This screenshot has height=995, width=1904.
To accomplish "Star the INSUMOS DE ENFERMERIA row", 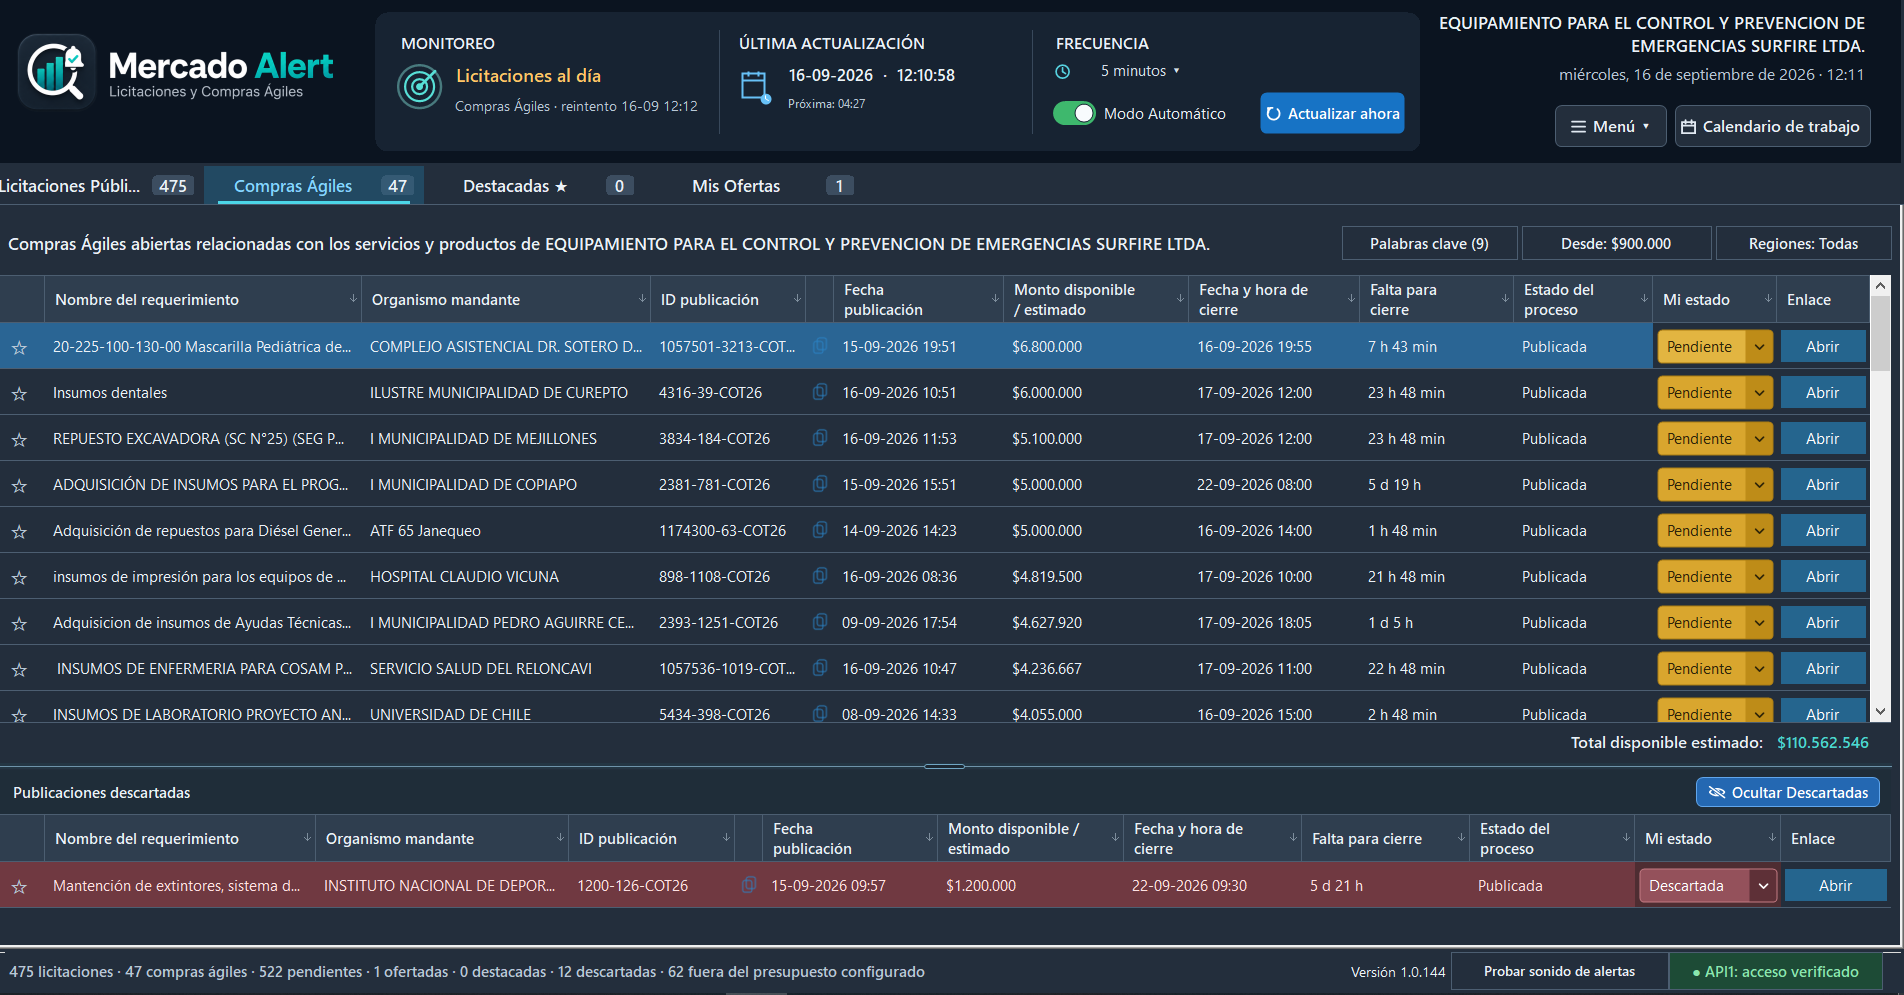I will pyautogui.click(x=19, y=670).
